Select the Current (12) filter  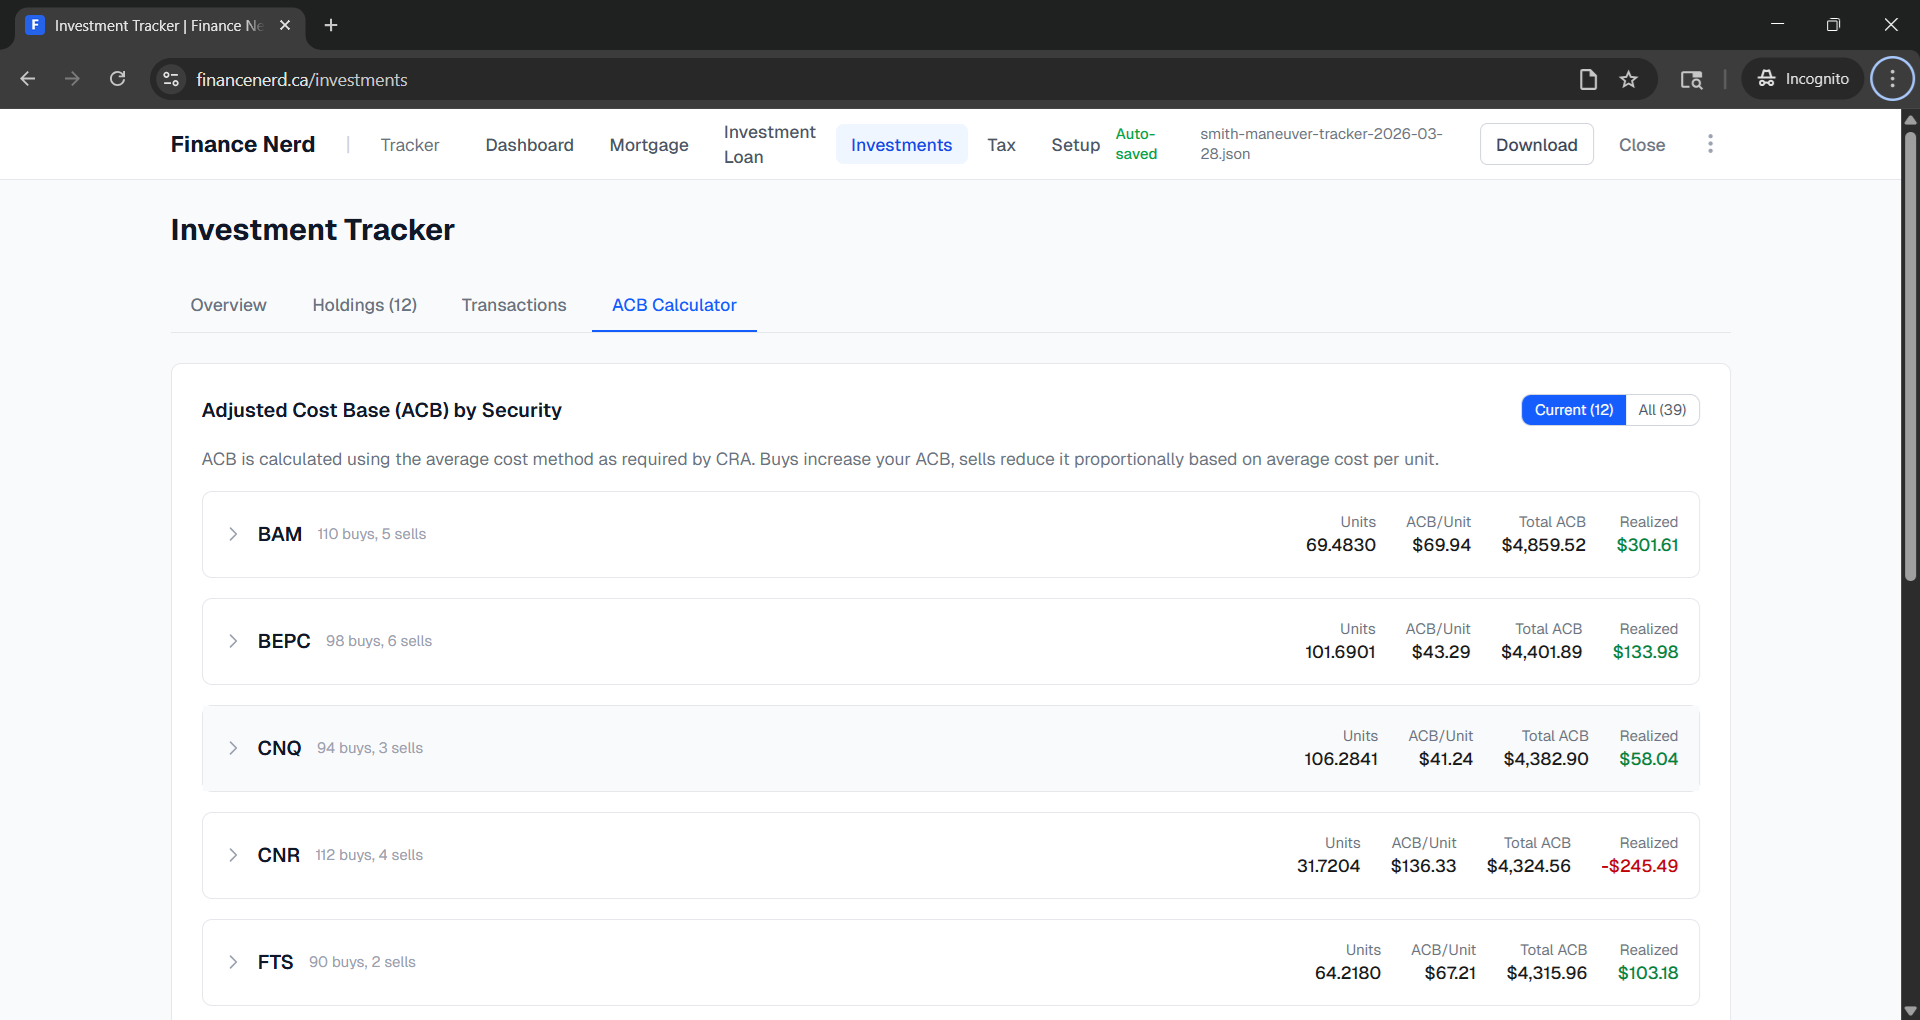click(1574, 410)
